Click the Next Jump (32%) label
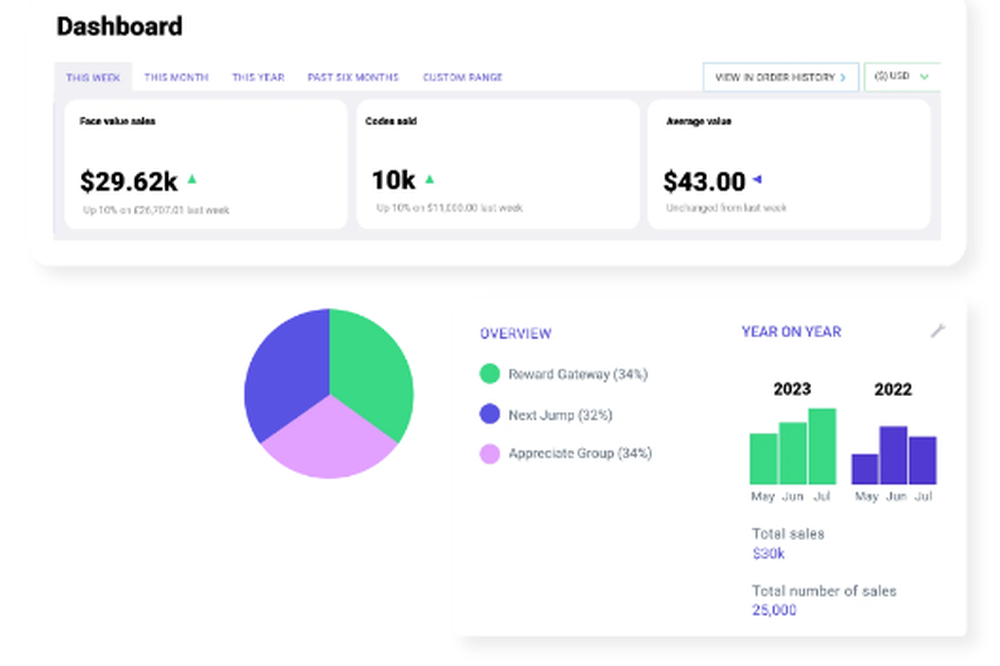The width and height of the screenshot is (1000, 666). pyautogui.click(x=560, y=415)
